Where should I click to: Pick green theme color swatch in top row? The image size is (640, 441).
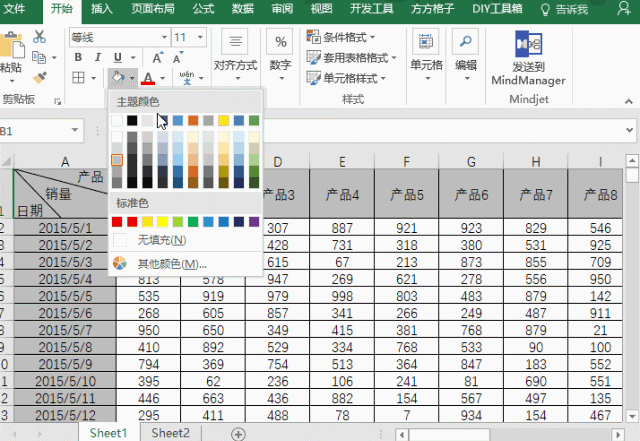[254, 120]
